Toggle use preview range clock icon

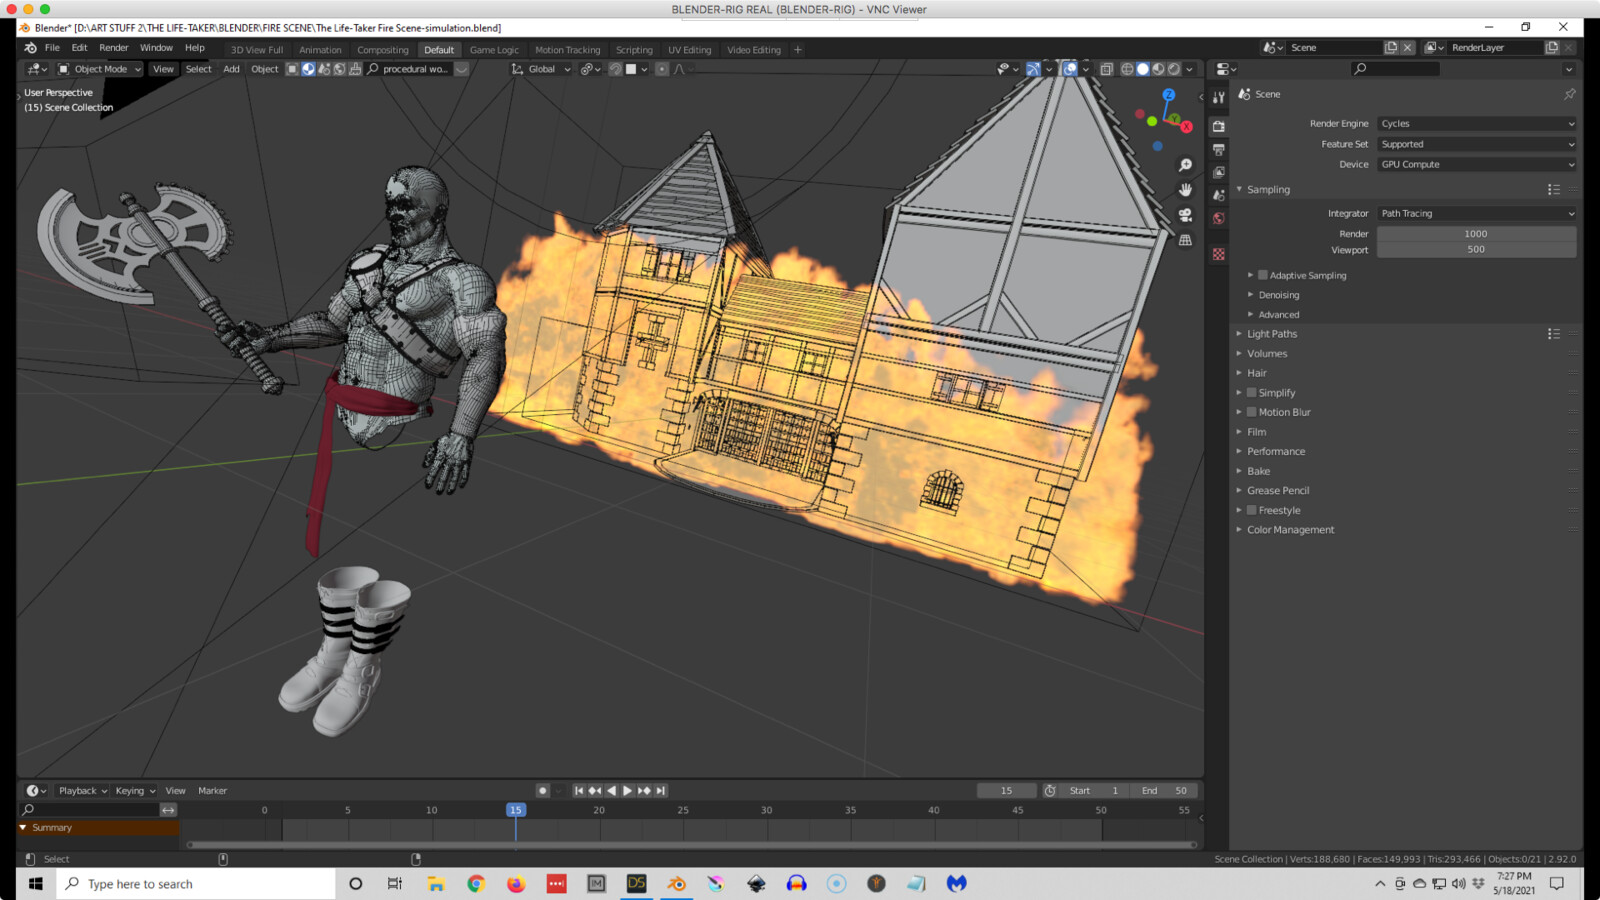1050,791
